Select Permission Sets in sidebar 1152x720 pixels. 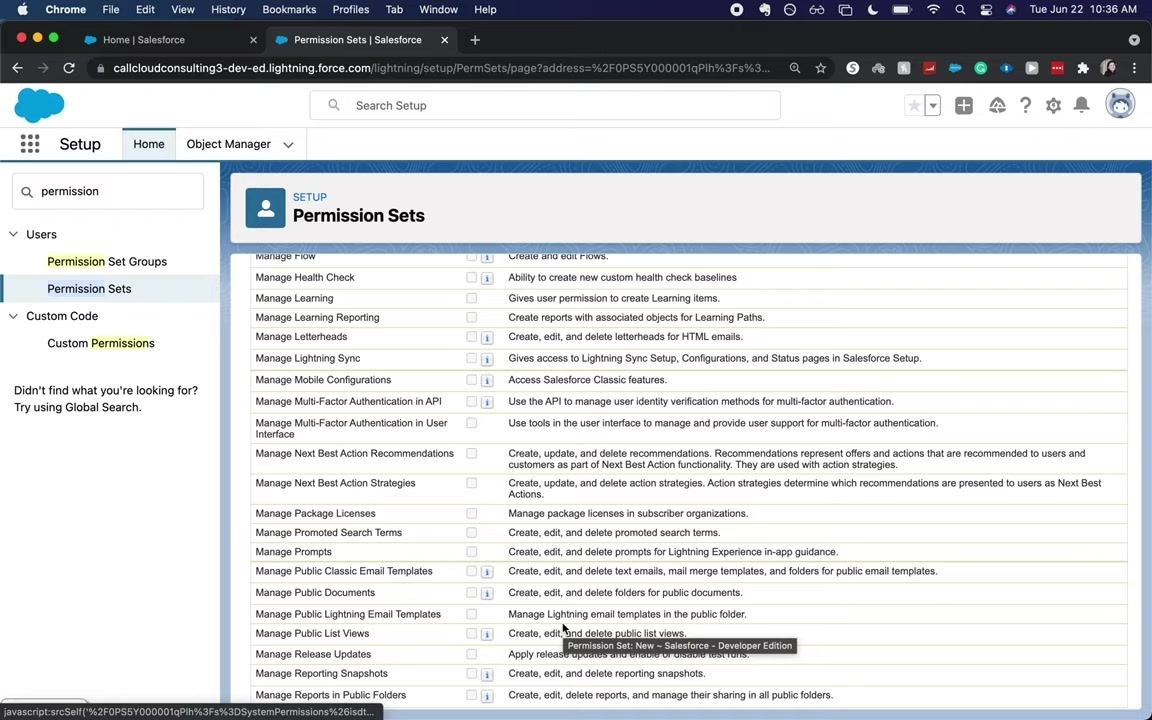point(89,289)
